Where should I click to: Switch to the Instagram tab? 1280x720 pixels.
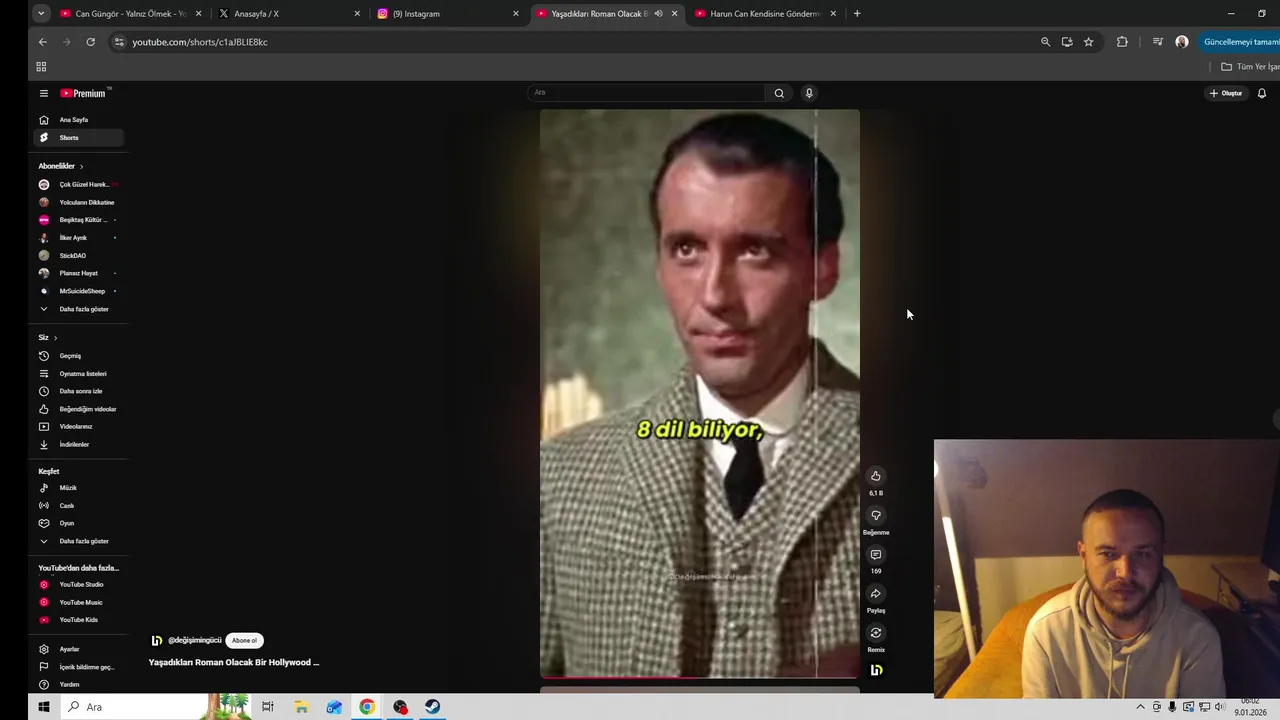[x=448, y=14]
